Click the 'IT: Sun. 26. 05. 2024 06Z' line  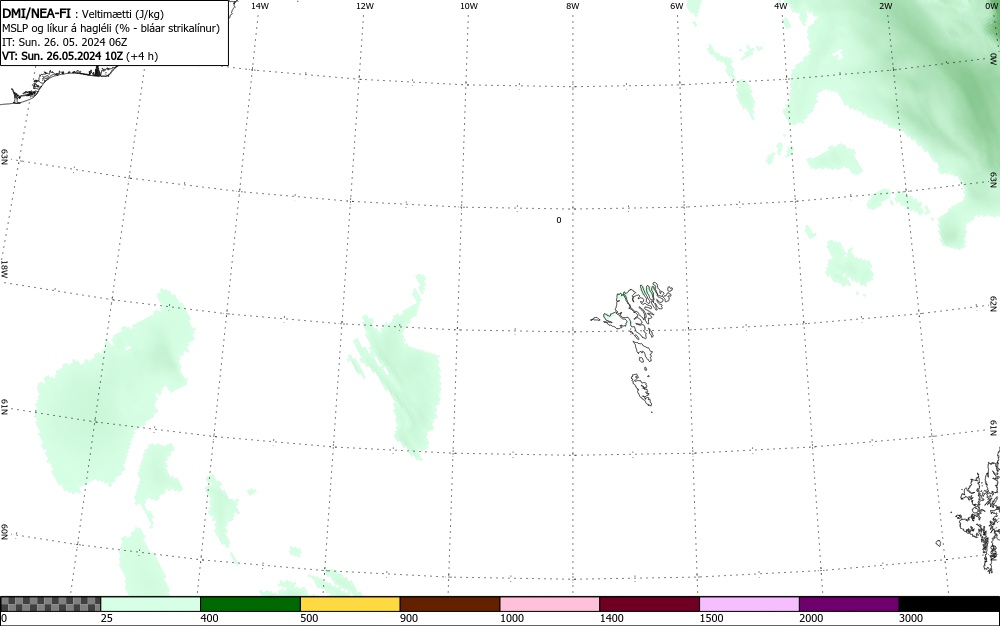tap(64, 42)
